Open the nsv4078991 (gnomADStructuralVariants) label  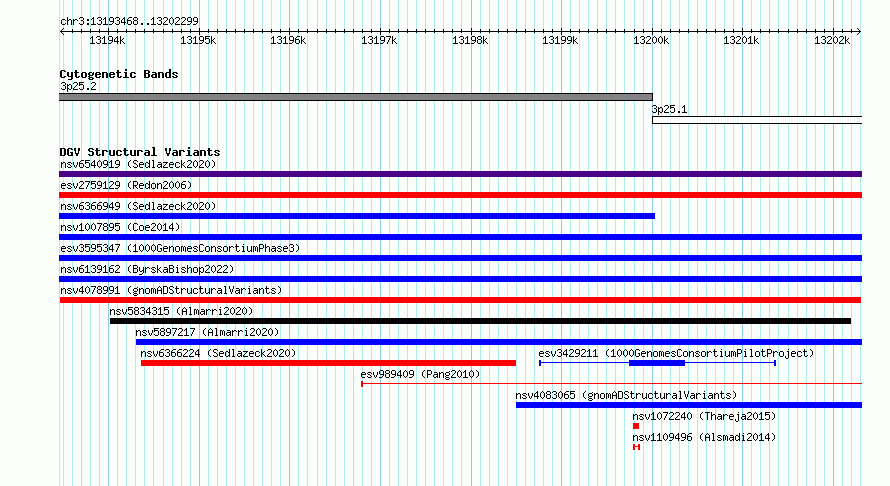coord(171,290)
